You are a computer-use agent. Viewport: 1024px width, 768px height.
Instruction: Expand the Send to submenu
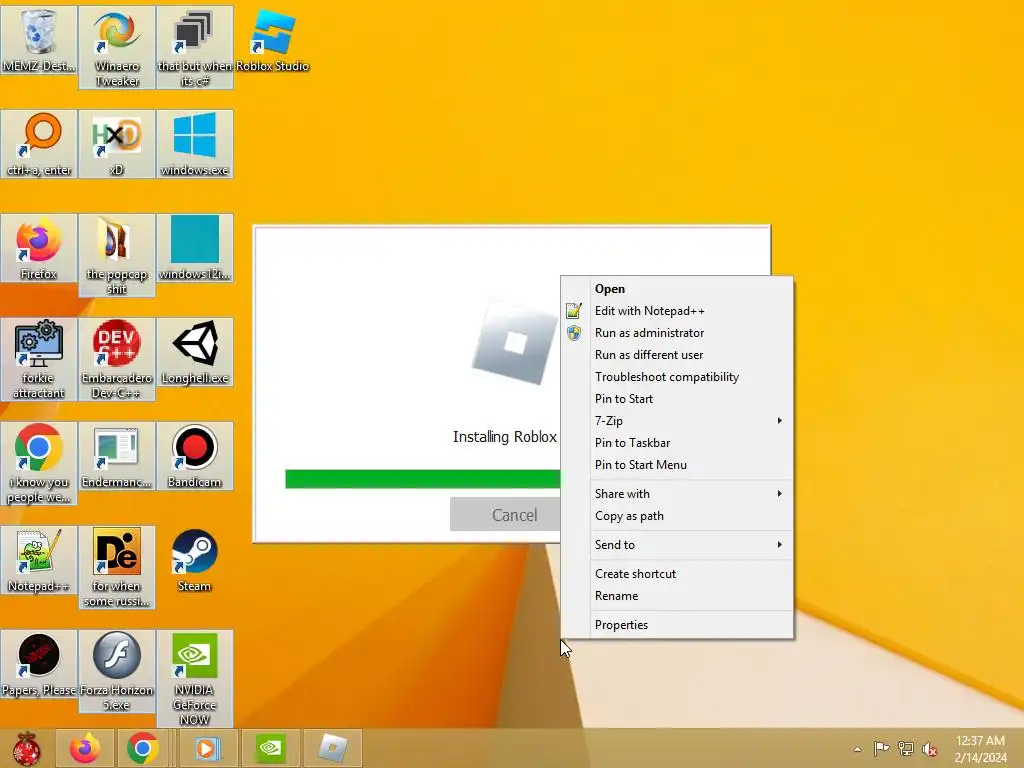678,545
